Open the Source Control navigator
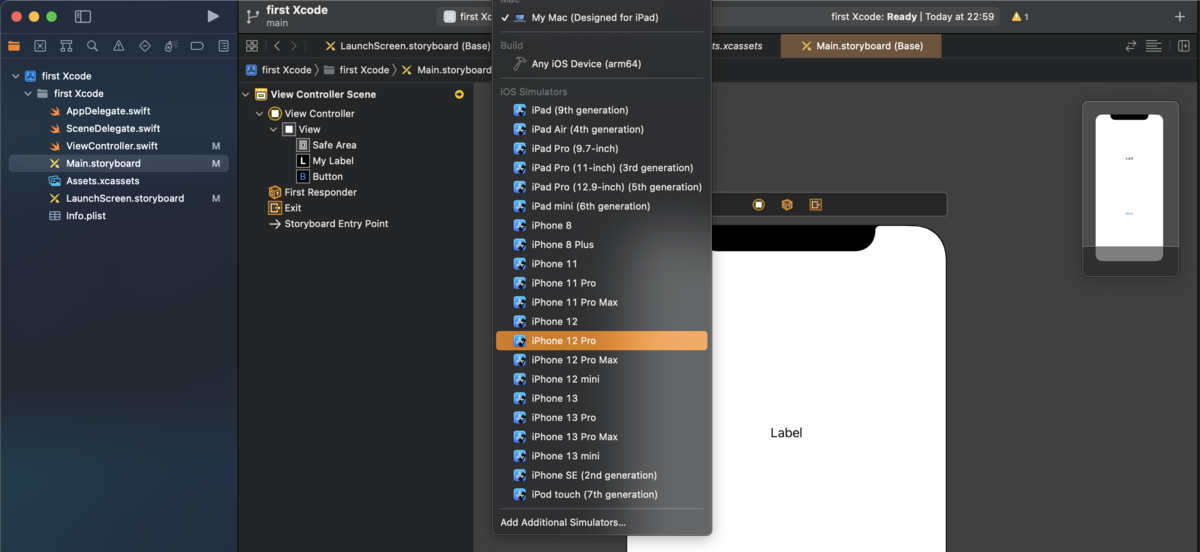Screen dimensions: 1200x552 tap(40, 46)
